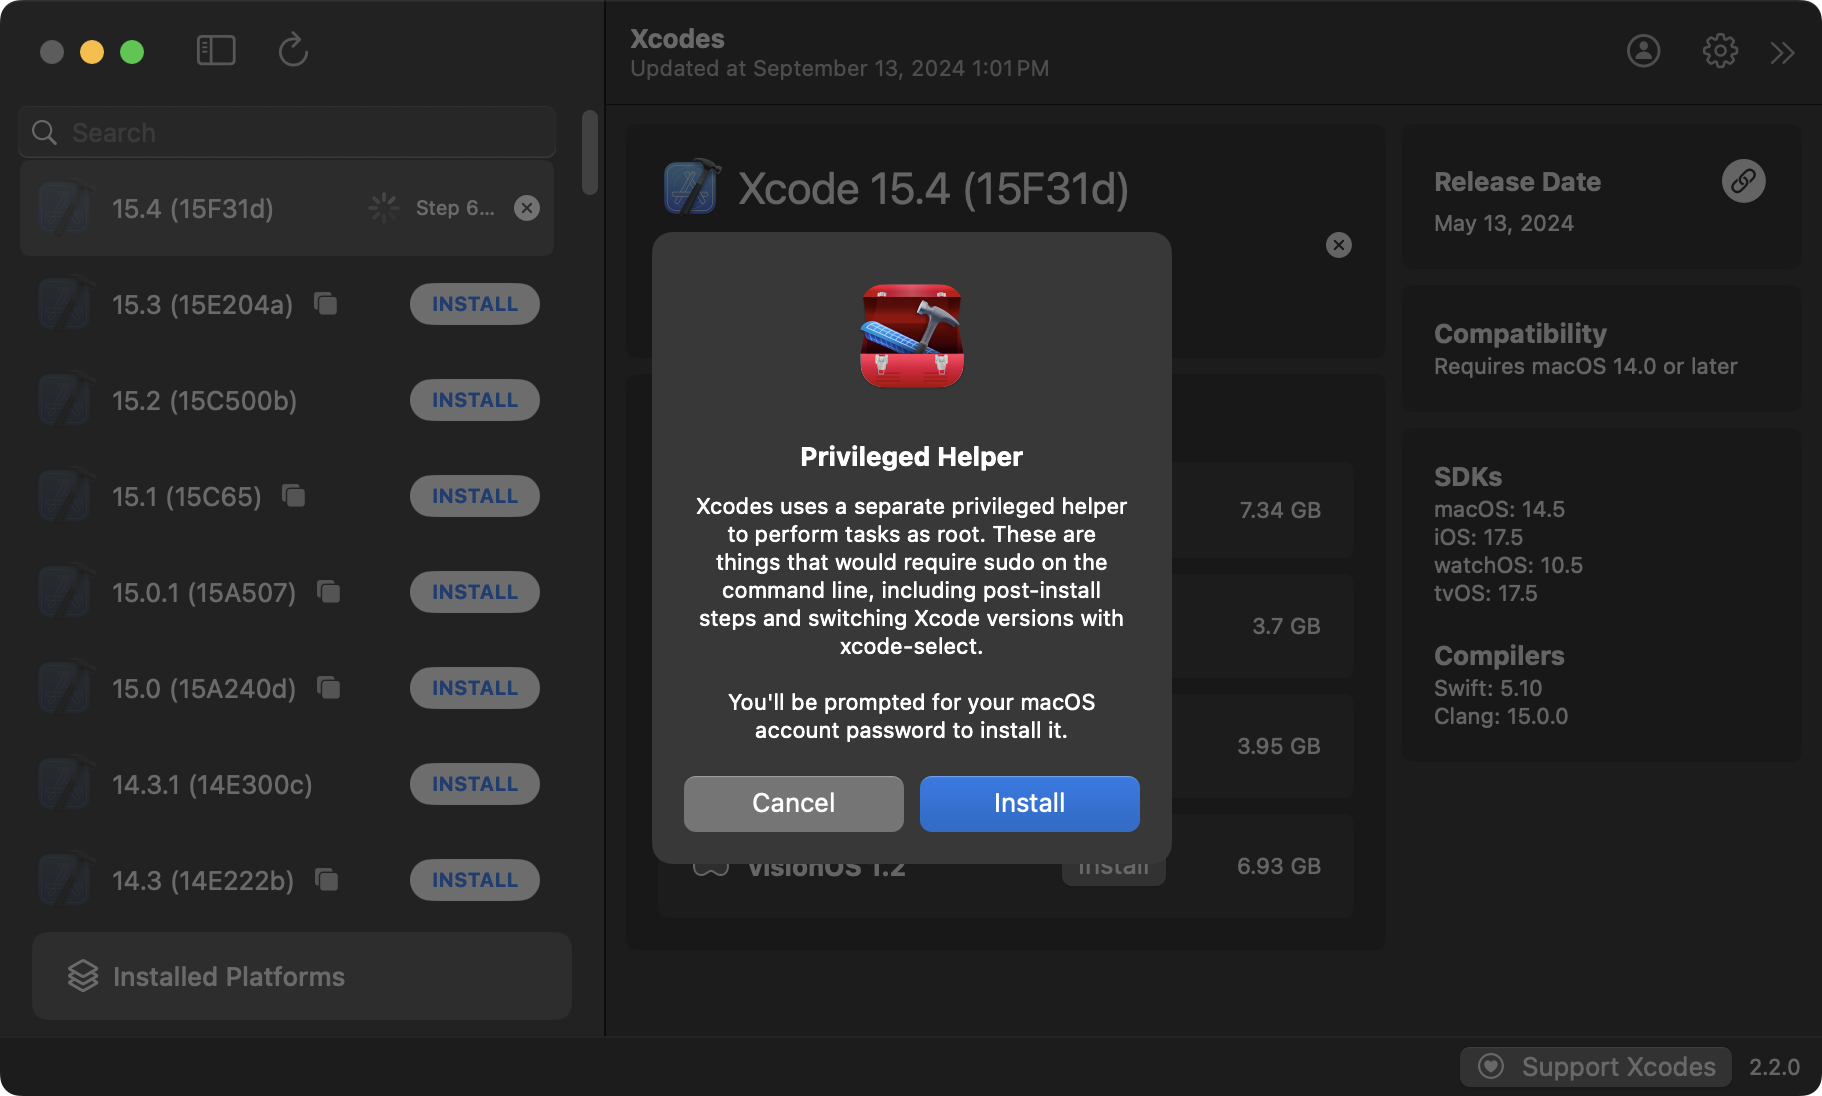Install Xcode 14.3.1 (14E300c)

[x=474, y=784]
